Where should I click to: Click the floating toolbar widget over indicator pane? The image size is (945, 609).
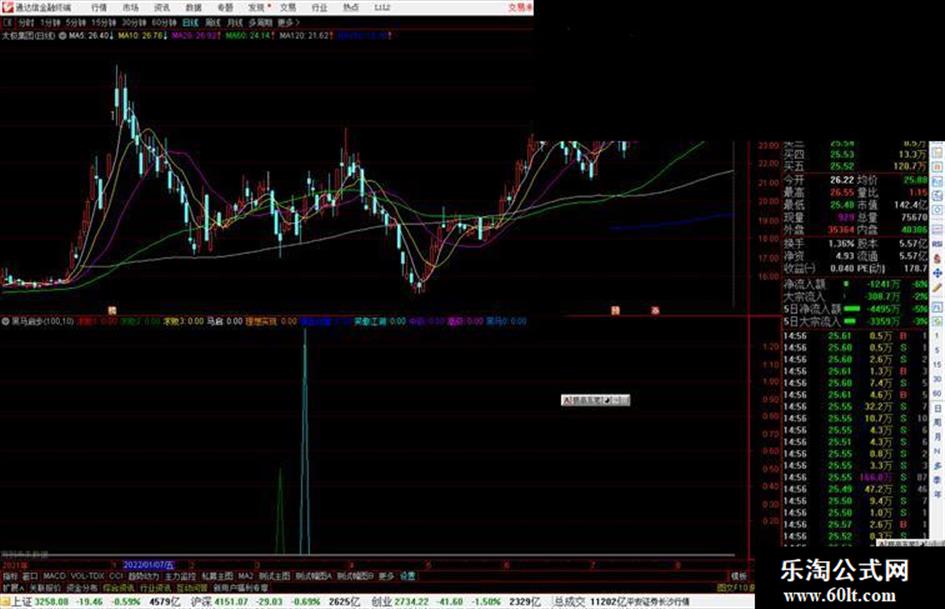[595, 400]
